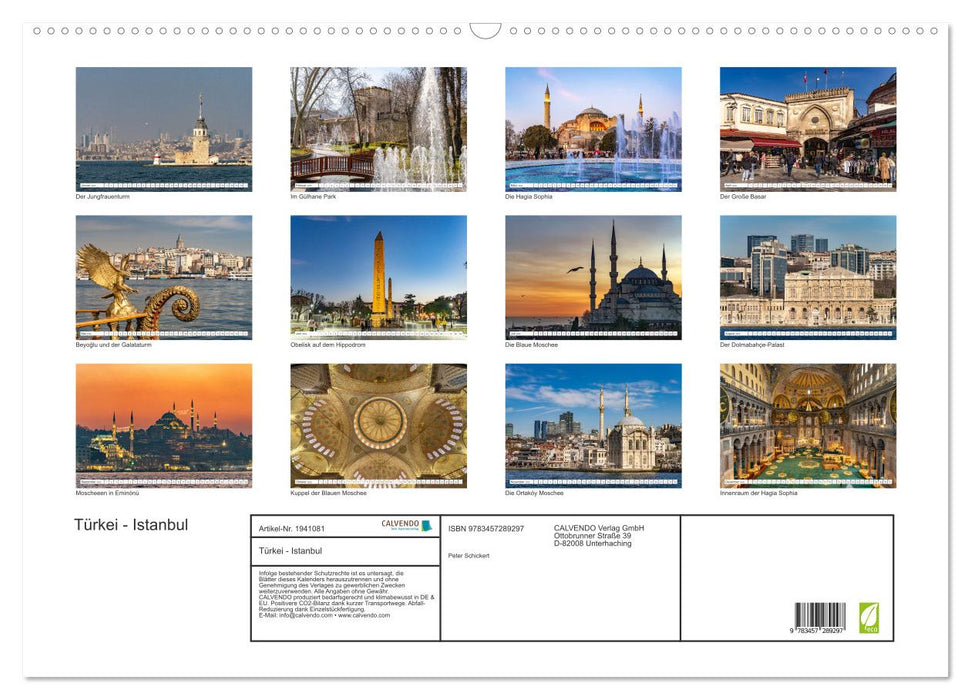Open the Moscheen in Eminönü sunset photo
This screenshot has height=700, width=971.
(x=164, y=425)
